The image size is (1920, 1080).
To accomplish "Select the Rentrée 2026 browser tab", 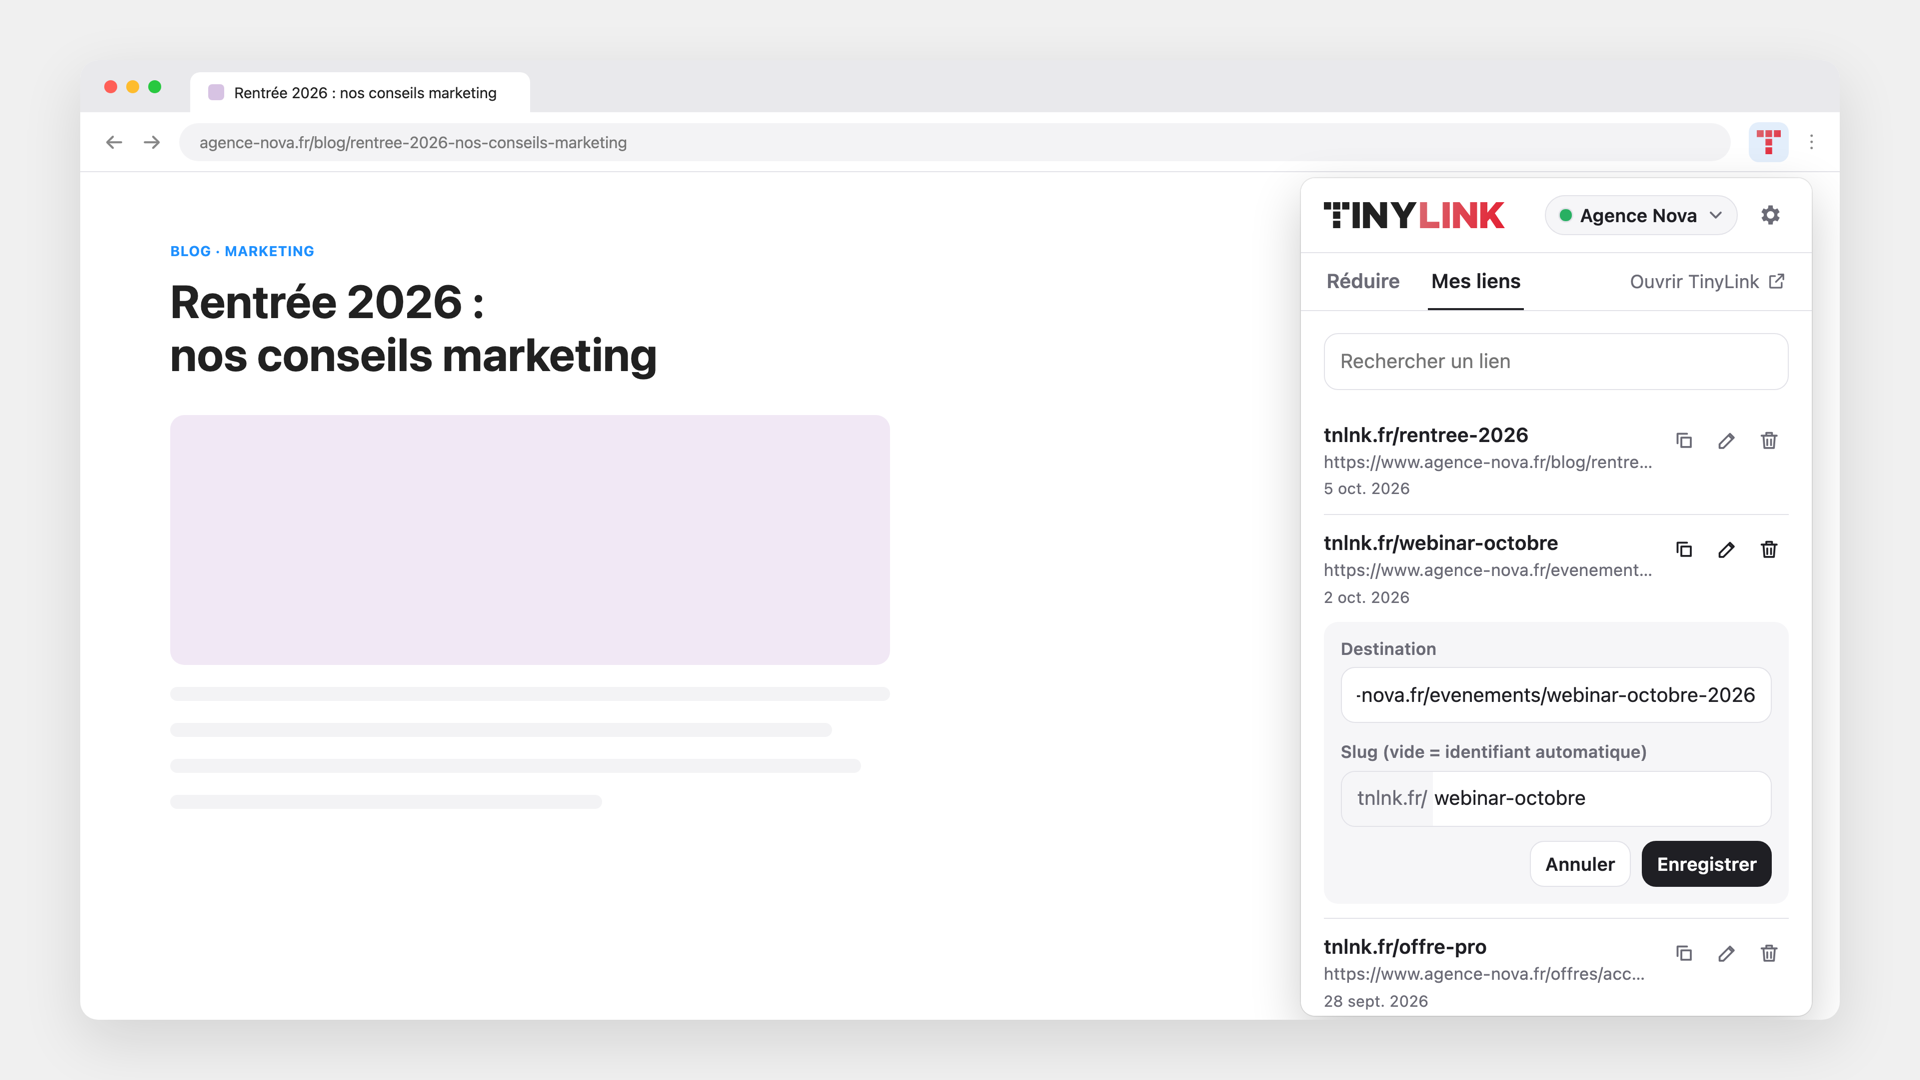I will tap(360, 92).
